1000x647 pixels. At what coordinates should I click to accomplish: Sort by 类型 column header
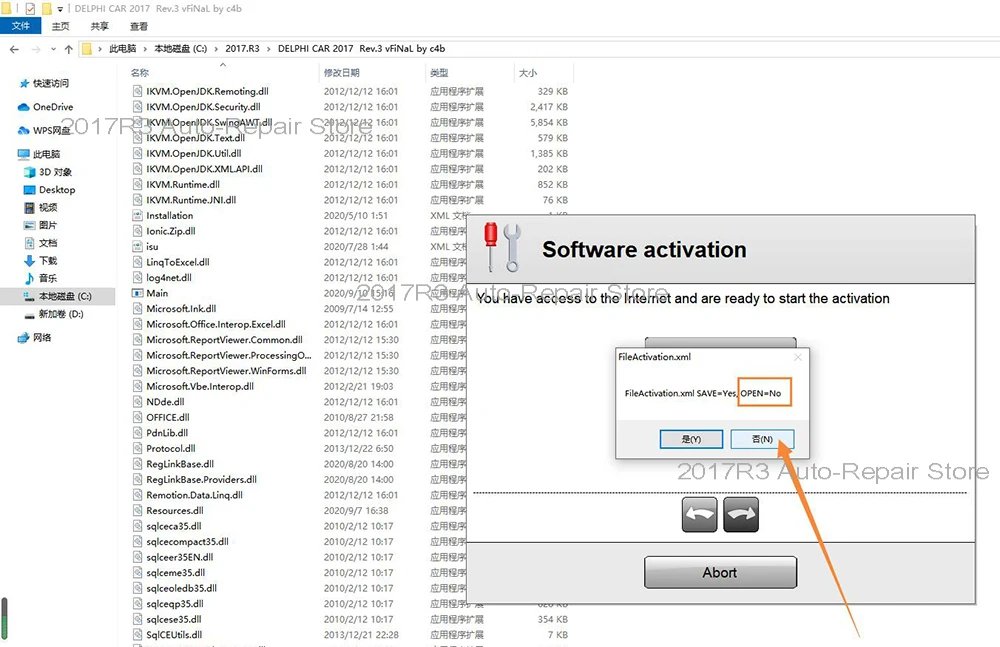(x=439, y=73)
